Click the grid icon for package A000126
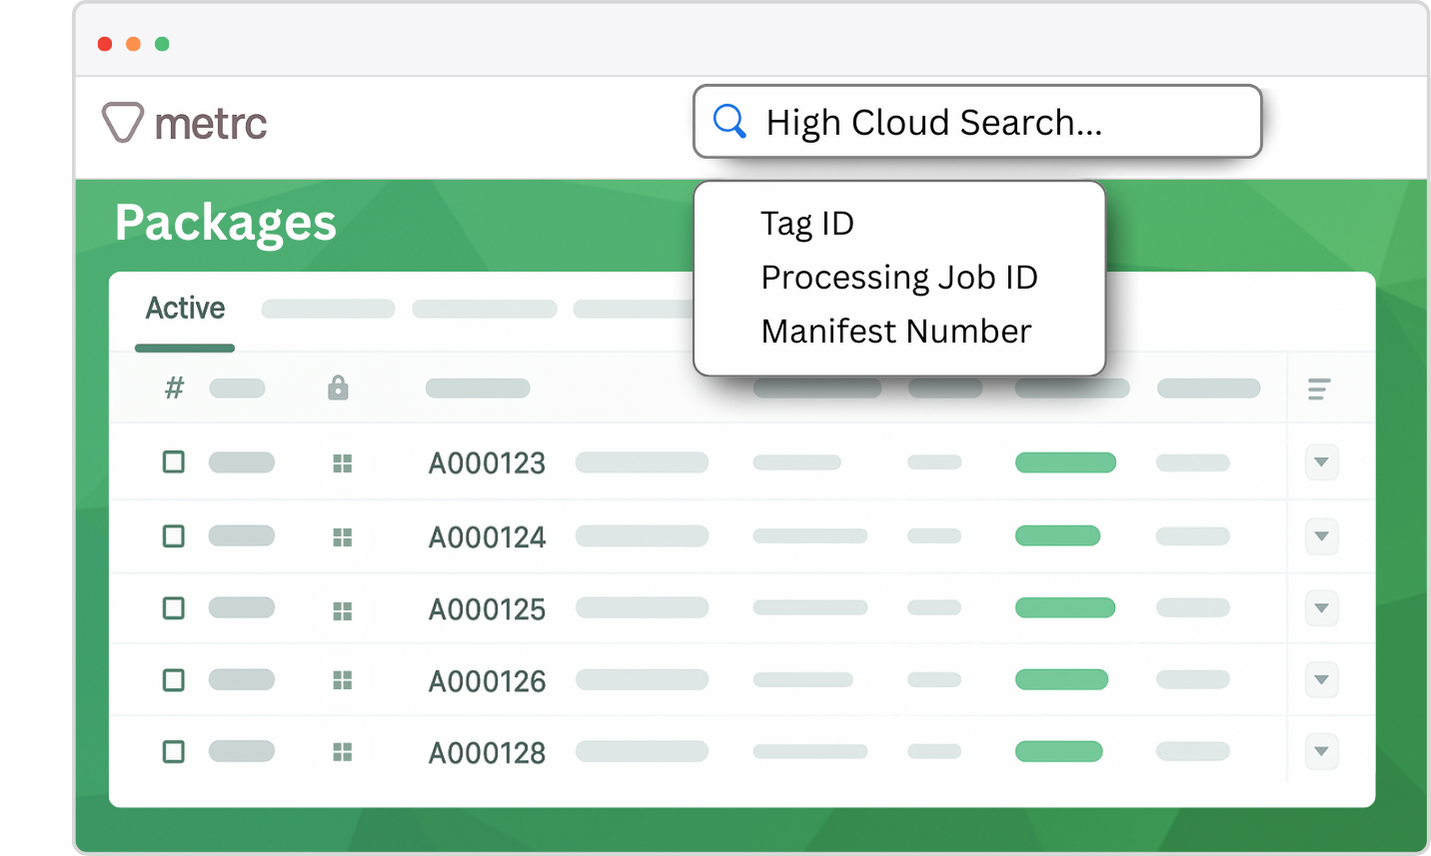The height and width of the screenshot is (856, 1431). [342, 681]
